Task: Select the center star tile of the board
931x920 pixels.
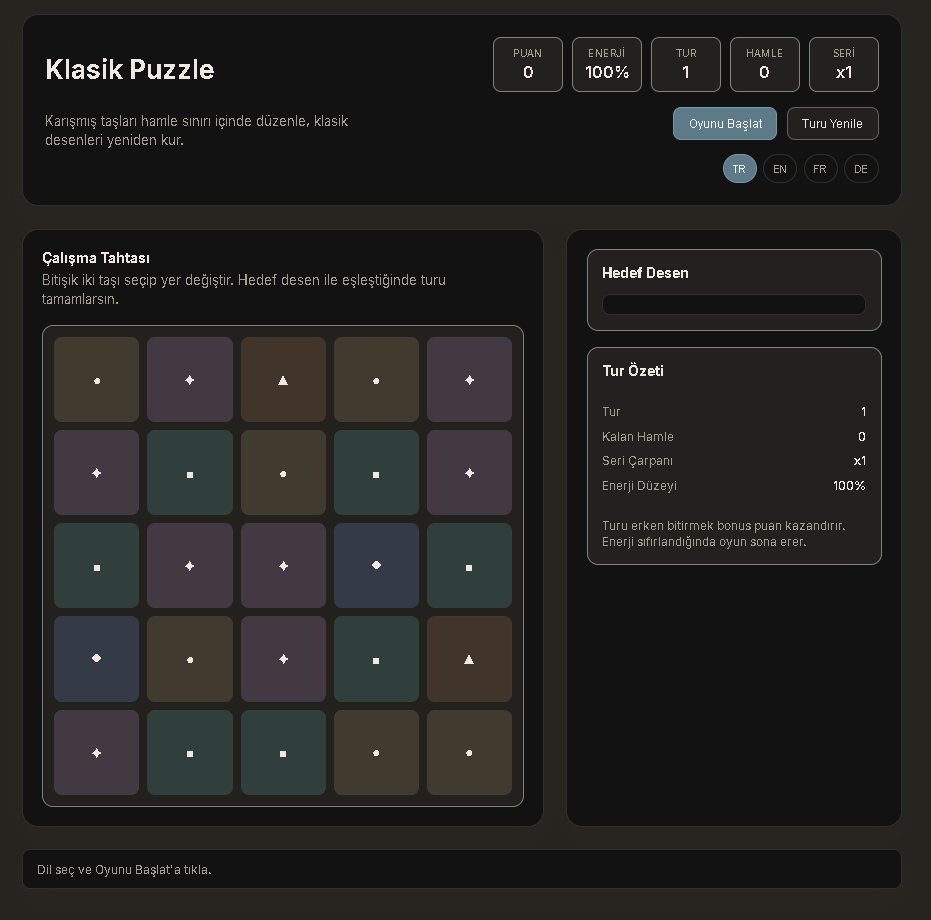Action: click(x=283, y=566)
